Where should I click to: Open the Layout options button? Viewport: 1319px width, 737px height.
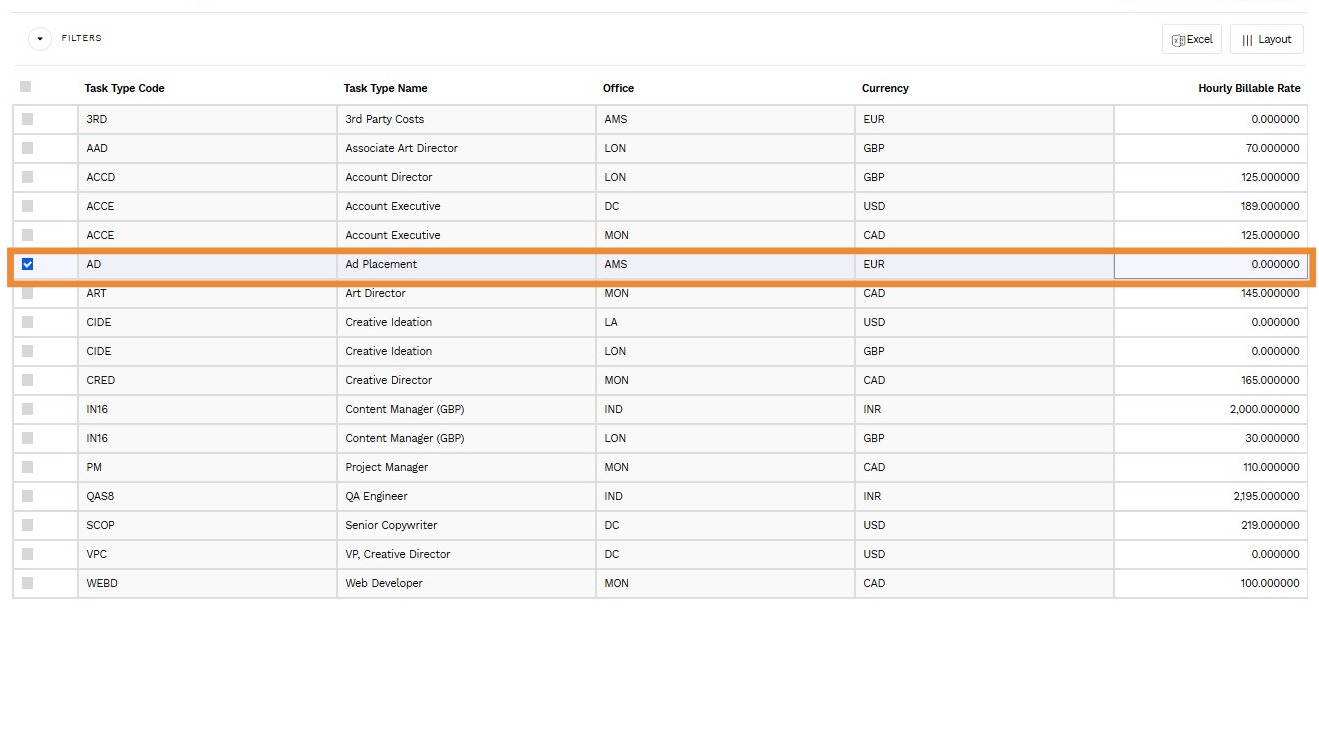click(x=1266, y=39)
